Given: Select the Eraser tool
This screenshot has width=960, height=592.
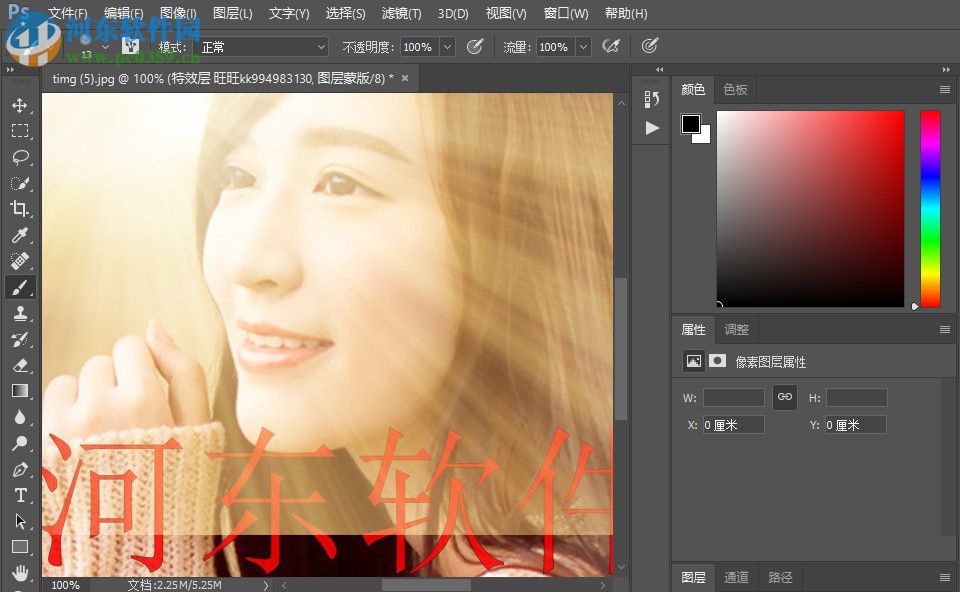Looking at the screenshot, I should 20,365.
